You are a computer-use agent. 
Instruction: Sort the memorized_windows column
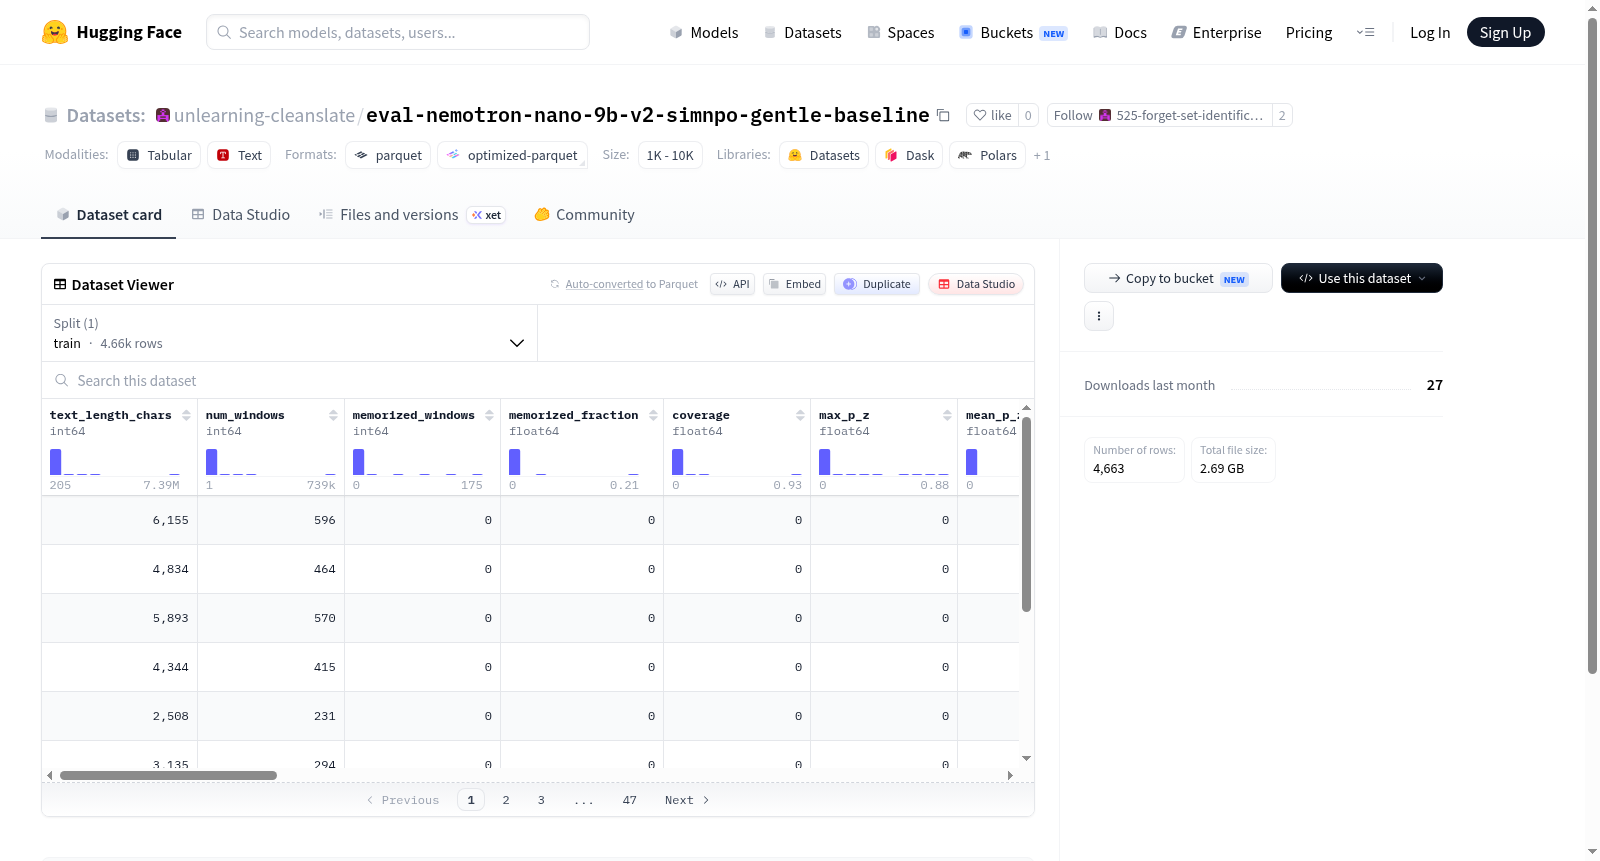tap(489, 415)
